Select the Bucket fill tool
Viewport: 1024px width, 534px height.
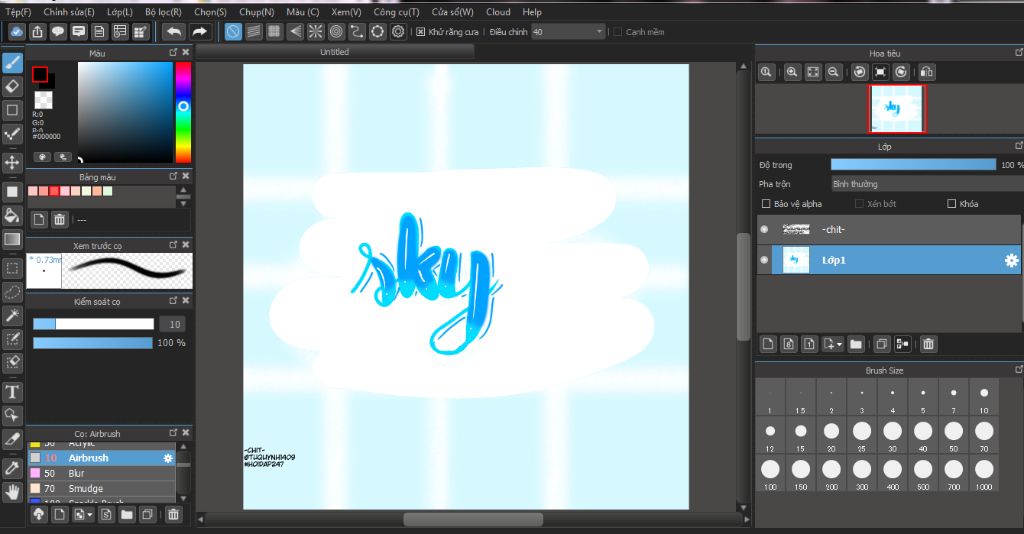pyautogui.click(x=12, y=215)
